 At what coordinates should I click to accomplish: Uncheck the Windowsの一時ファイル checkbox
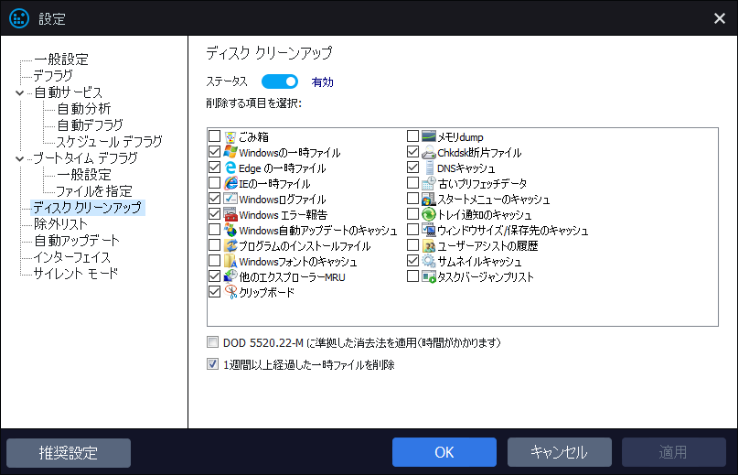click(214, 152)
